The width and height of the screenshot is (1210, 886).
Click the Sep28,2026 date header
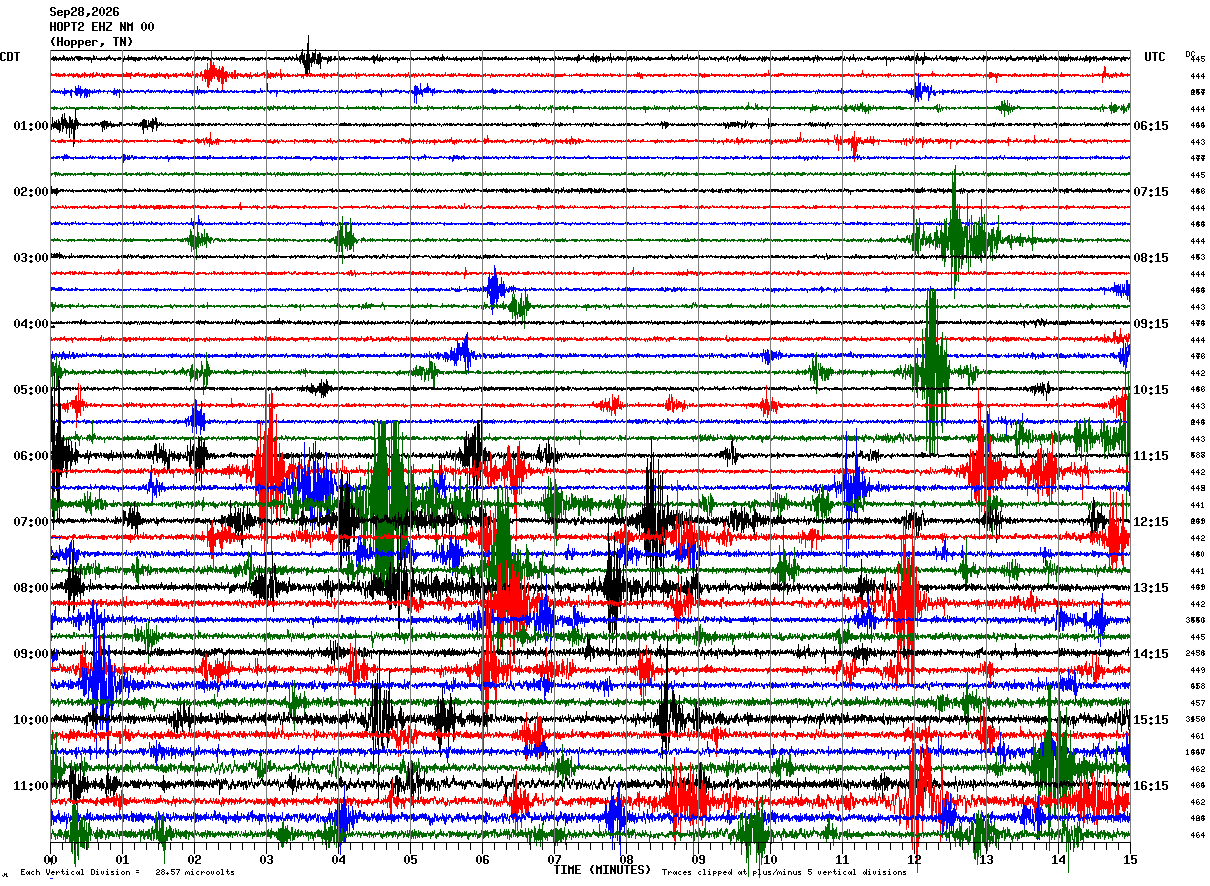(x=84, y=12)
